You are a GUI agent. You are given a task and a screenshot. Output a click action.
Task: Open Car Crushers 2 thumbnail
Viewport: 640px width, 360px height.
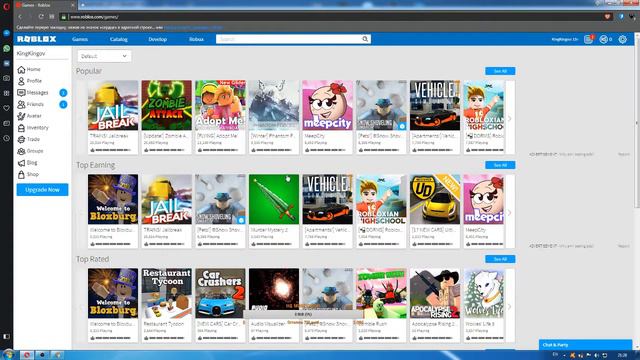(x=220, y=293)
